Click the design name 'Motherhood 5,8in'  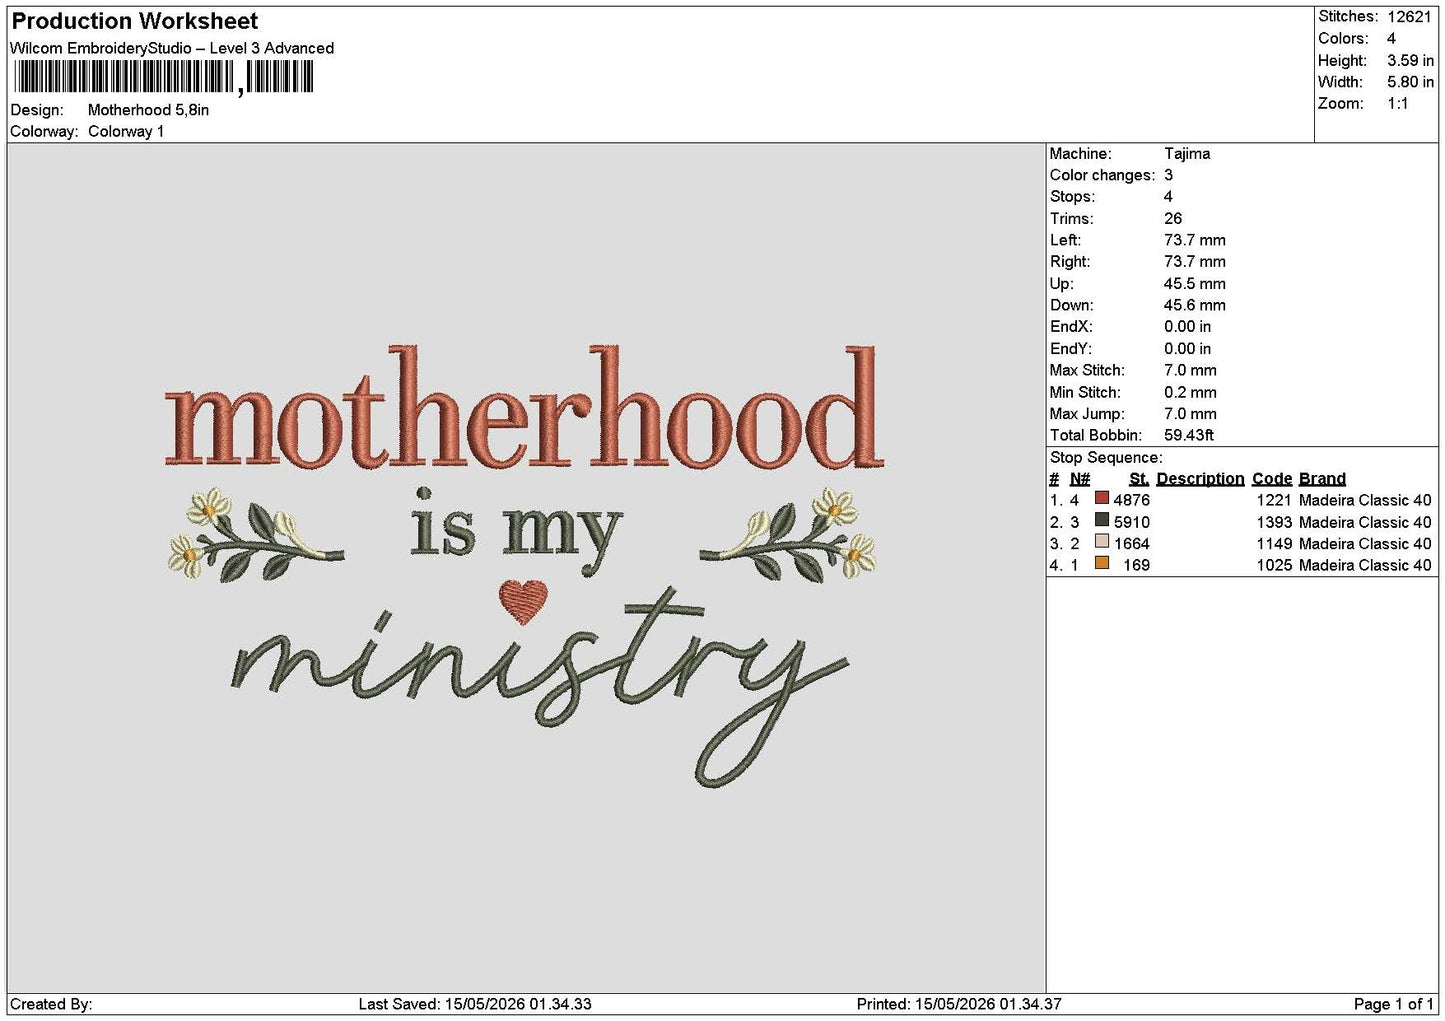click(x=149, y=110)
